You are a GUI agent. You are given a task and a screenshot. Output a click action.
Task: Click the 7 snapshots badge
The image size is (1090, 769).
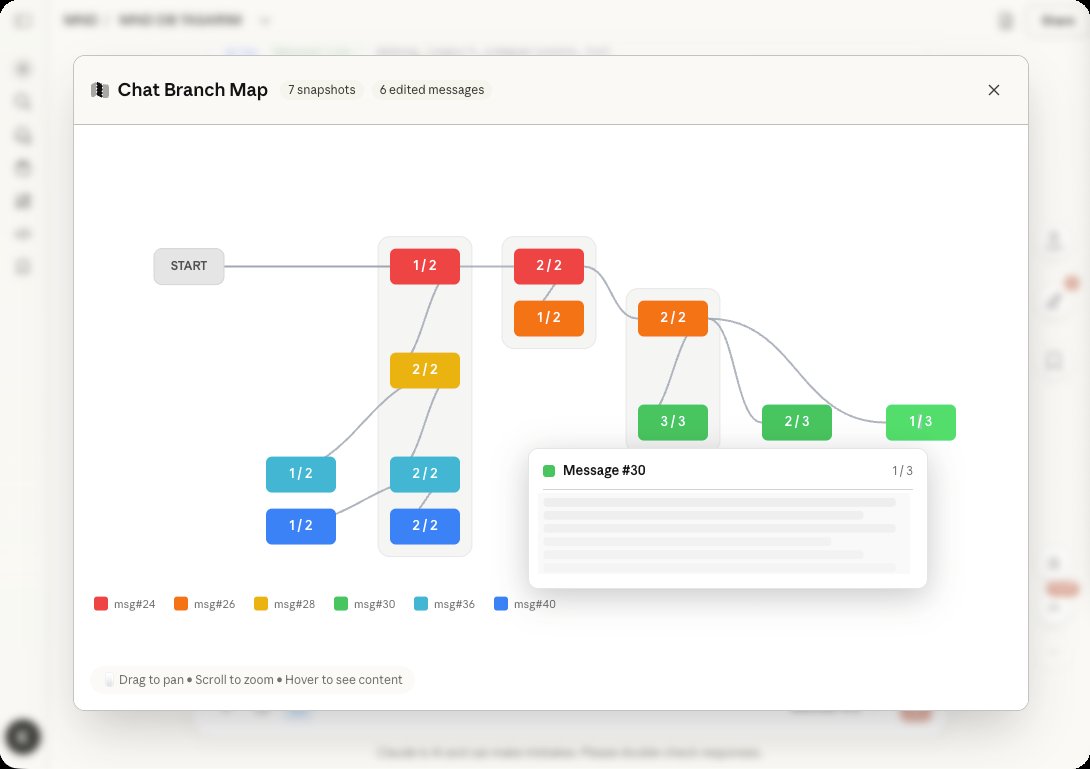321,90
